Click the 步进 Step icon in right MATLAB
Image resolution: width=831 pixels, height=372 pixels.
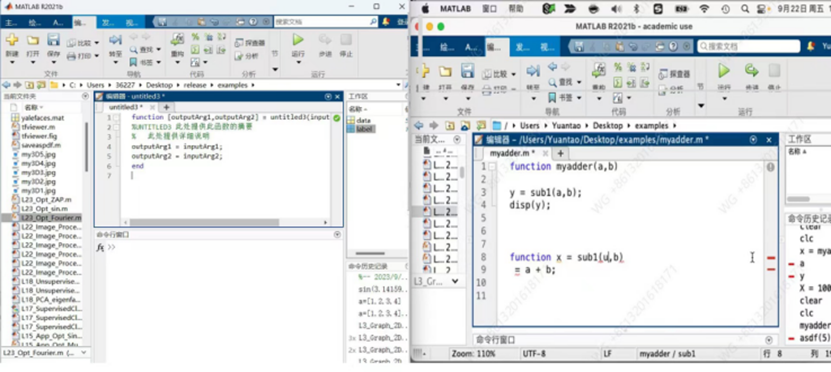[752, 70]
